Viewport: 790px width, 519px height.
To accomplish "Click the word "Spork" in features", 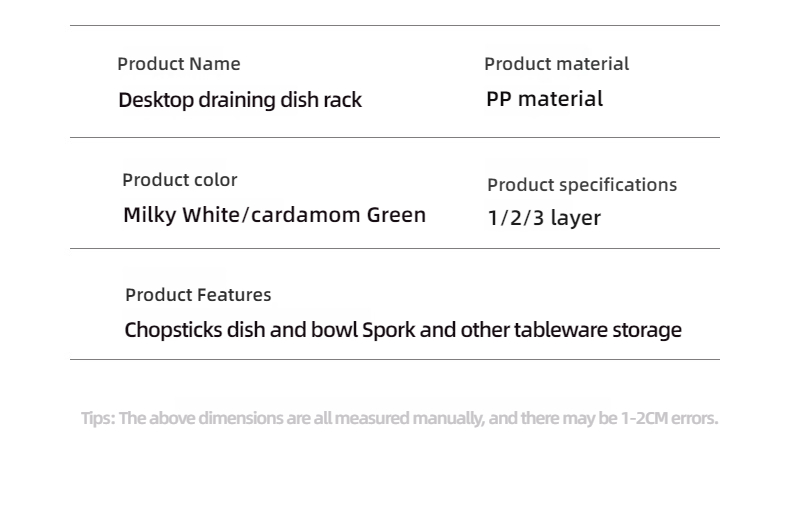I will pos(389,330).
